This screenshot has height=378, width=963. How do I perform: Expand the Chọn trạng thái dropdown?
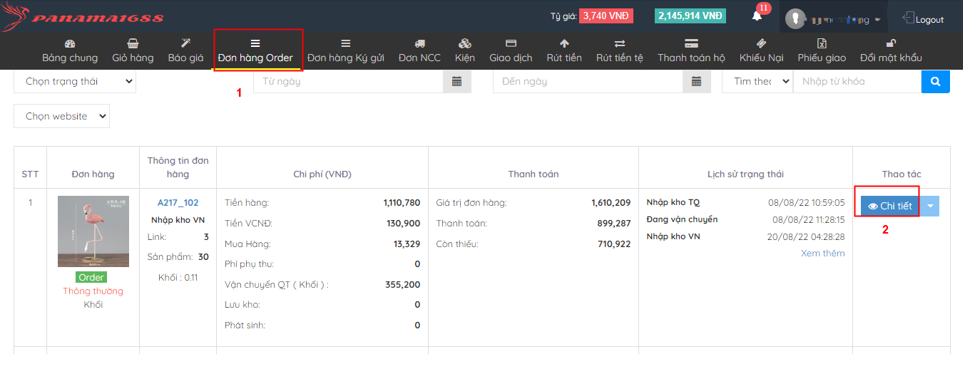pyautogui.click(x=75, y=81)
